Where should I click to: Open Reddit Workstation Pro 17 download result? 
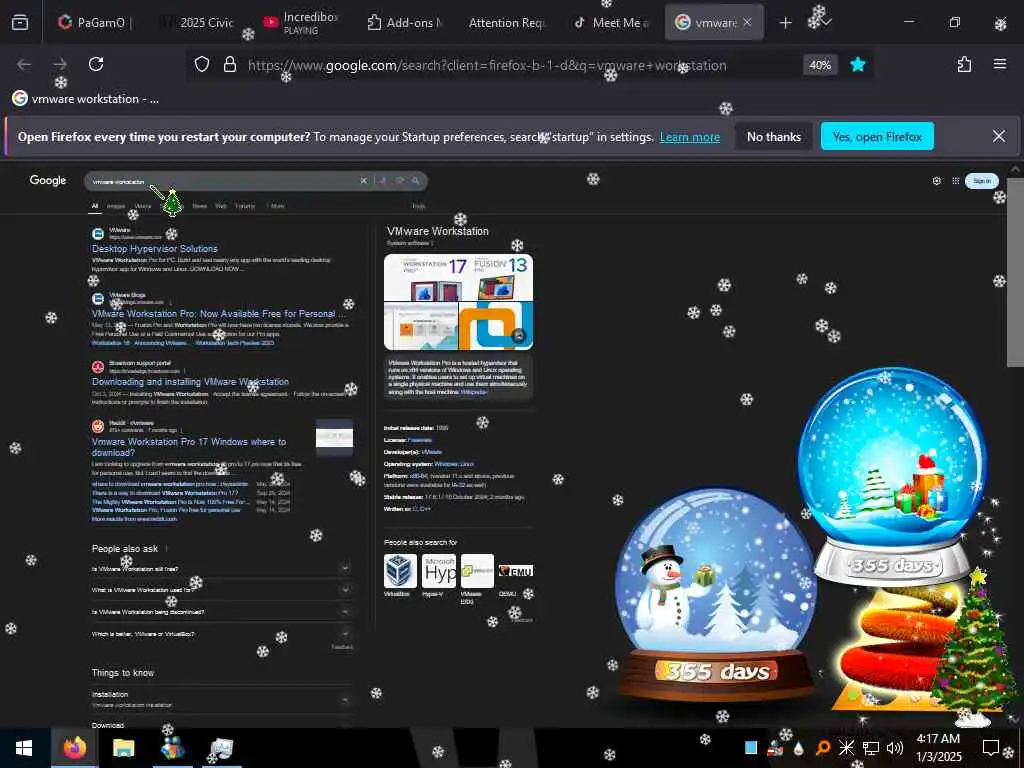[189, 447]
